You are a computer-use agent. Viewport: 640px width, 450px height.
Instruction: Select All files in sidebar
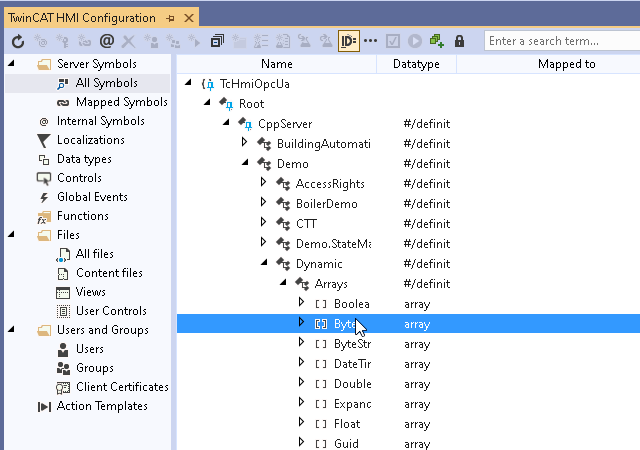click(x=95, y=254)
